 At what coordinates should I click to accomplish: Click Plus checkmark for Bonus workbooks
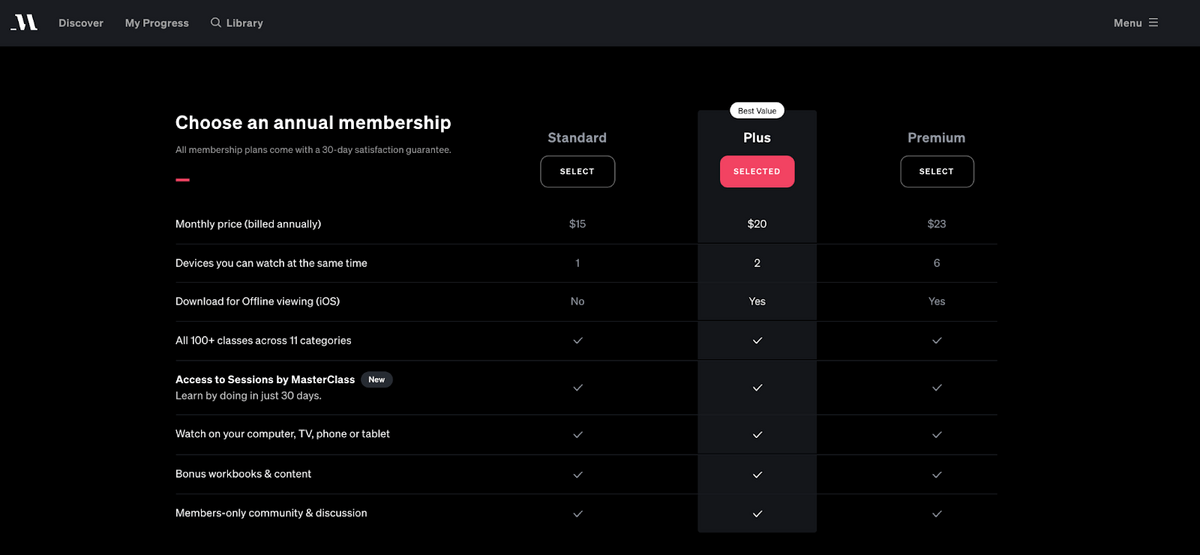(x=757, y=474)
